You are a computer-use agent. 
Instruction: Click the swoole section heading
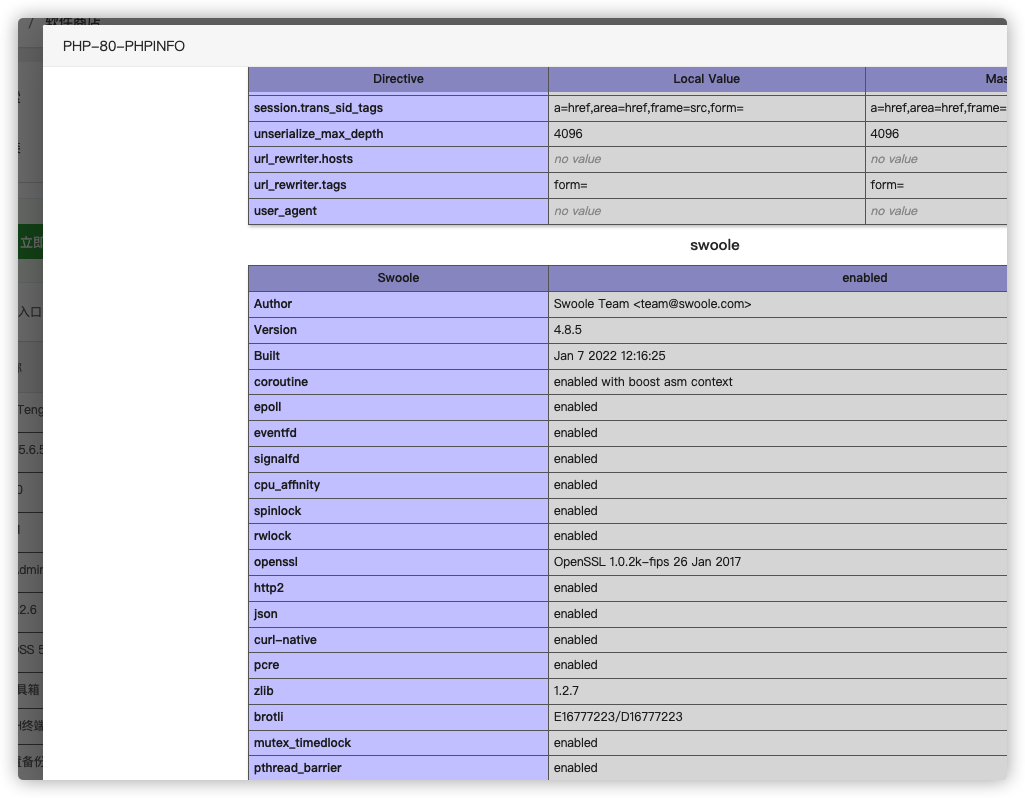pyautogui.click(x=714, y=245)
